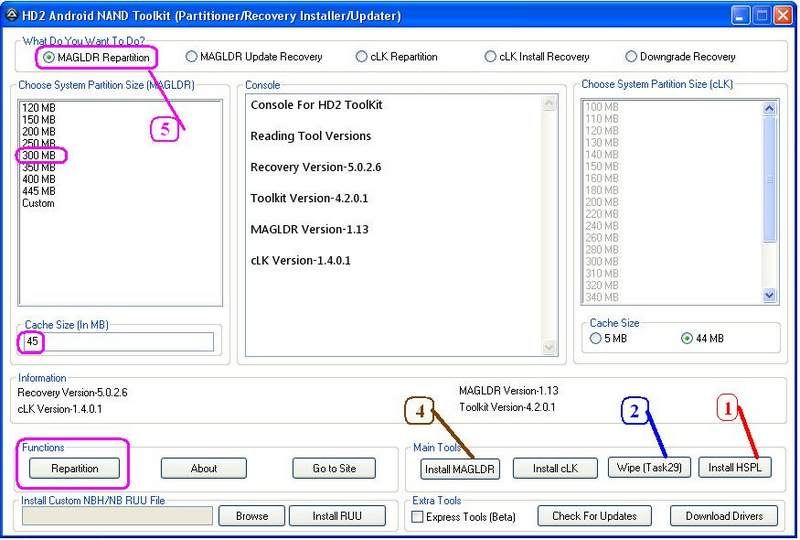Click Wipe (Task29) button
The width and height of the screenshot is (800, 540).
tap(649, 467)
